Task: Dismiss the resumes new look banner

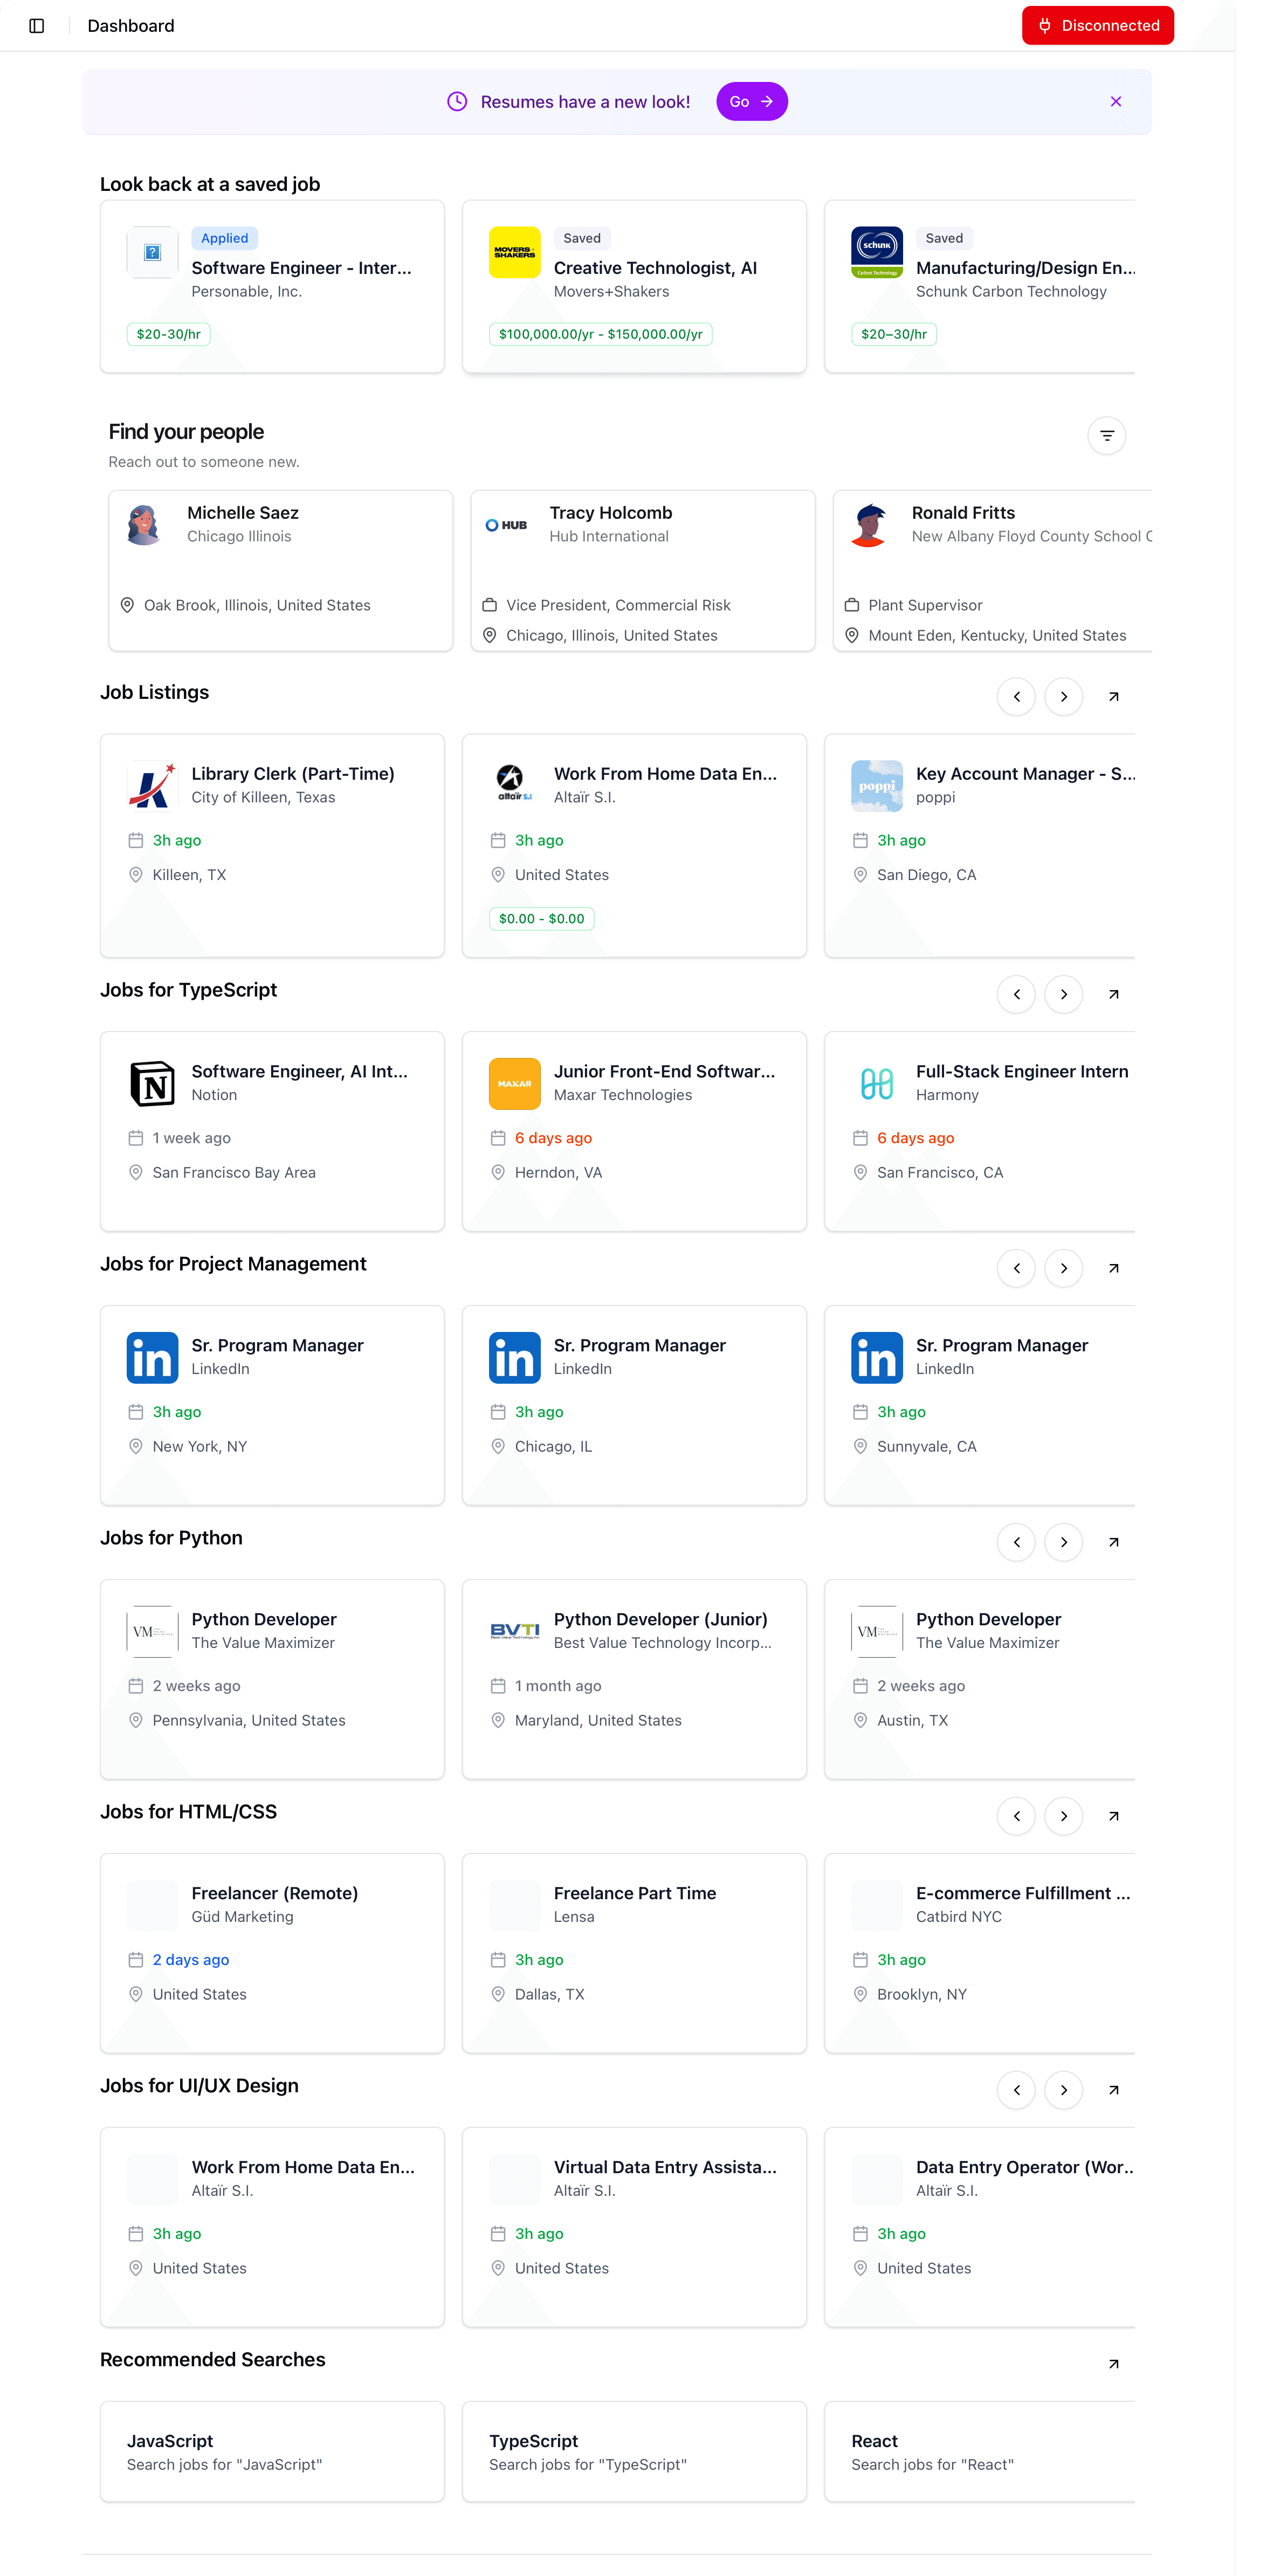Action: point(1115,102)
